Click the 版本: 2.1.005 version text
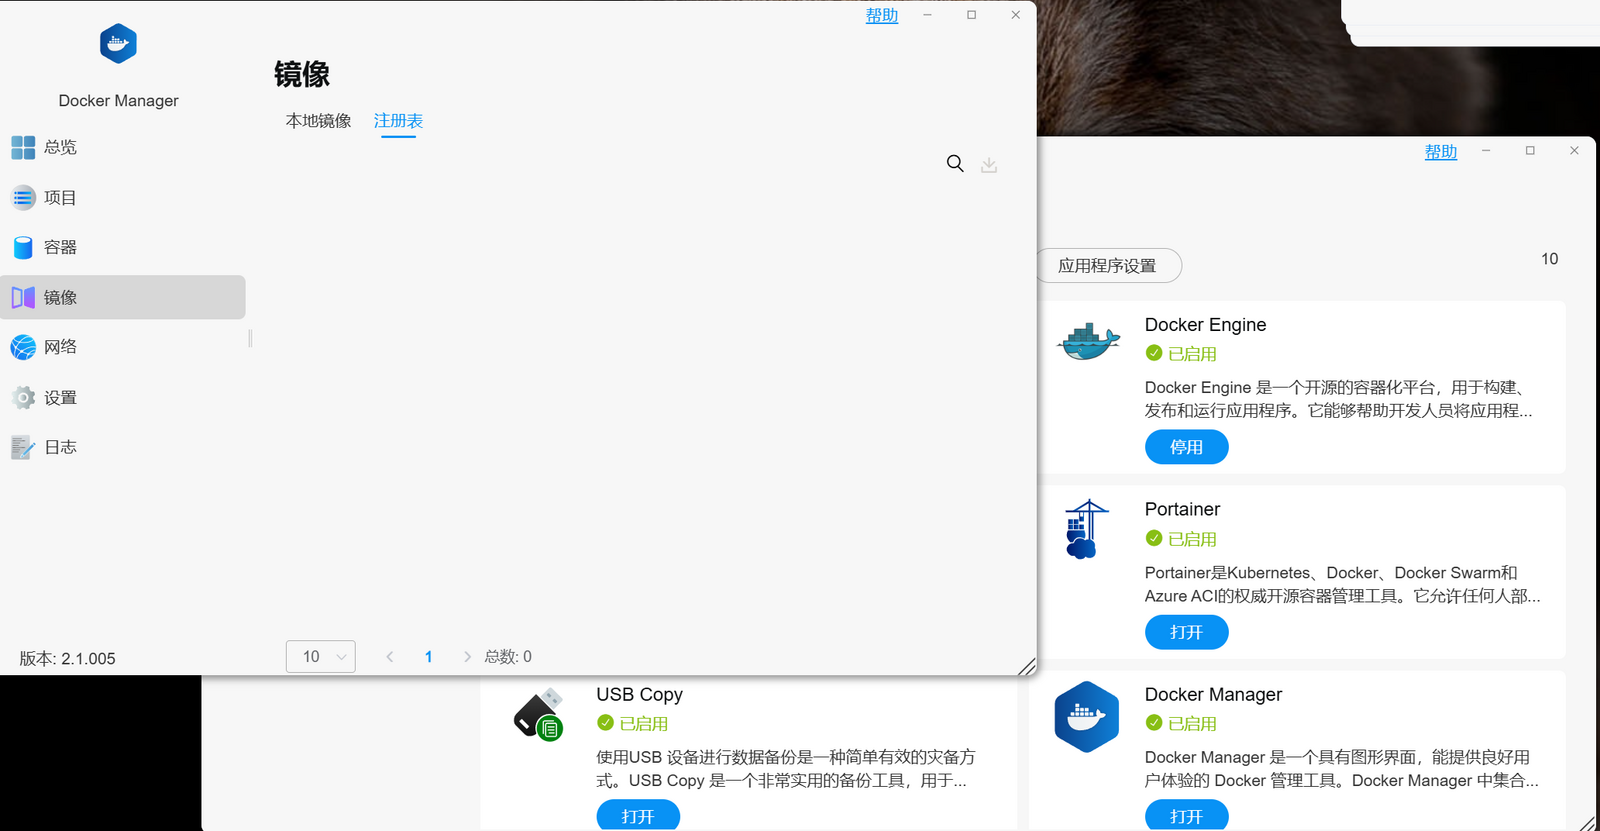 click(x=68, y=659)
